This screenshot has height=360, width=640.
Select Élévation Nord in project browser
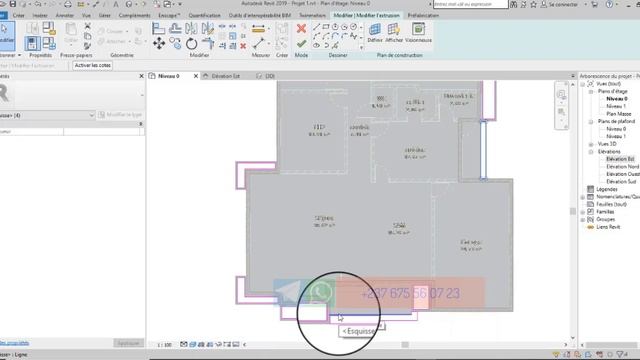tap(622, 167)
